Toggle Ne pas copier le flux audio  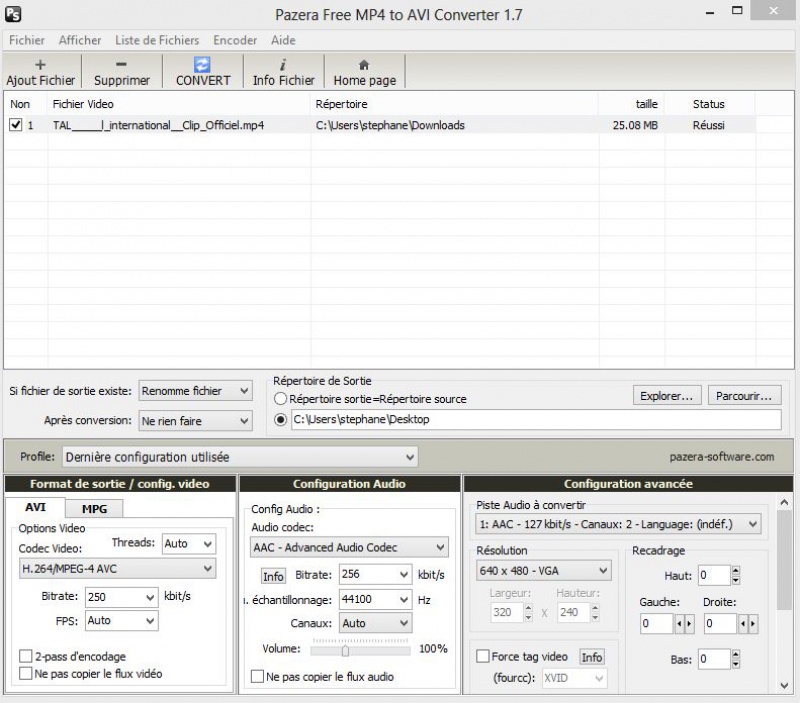point(257,677)
